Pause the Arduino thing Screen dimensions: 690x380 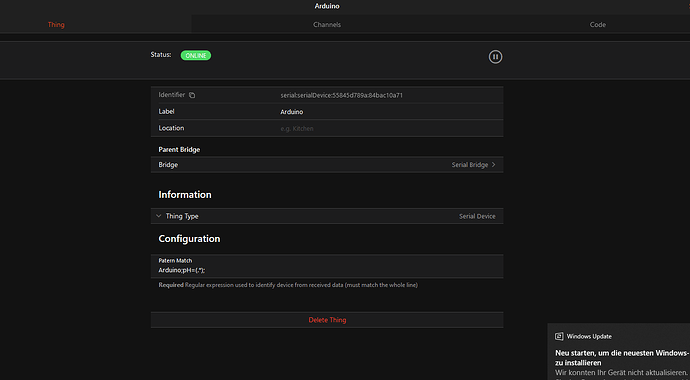495,57
